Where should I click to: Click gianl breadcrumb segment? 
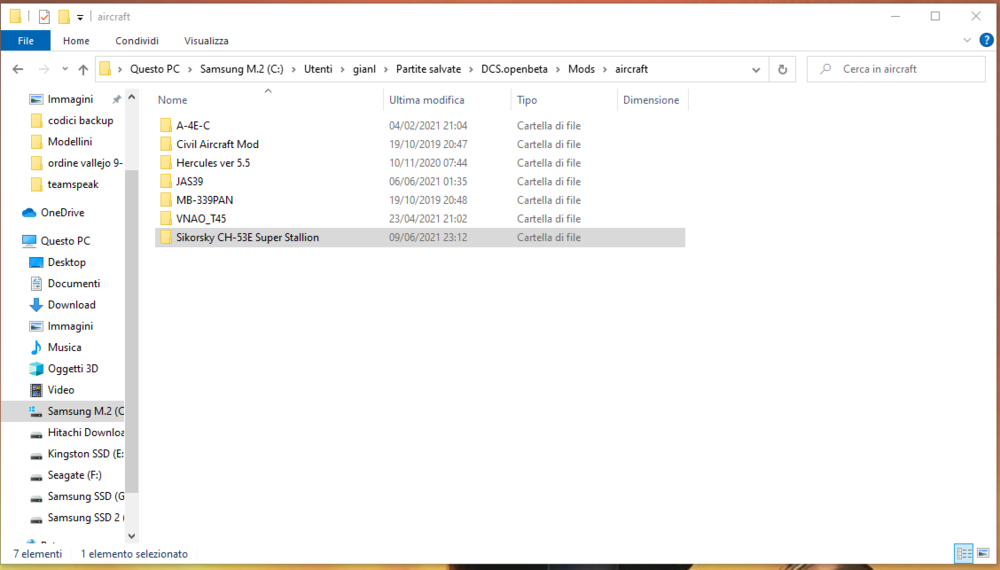tap(364, 69)
